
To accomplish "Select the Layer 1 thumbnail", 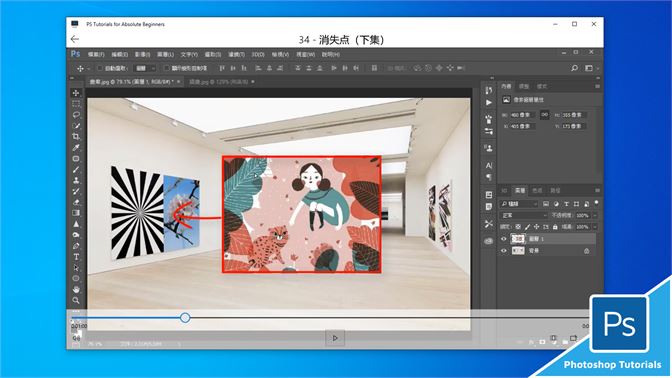I will (518, 239).
